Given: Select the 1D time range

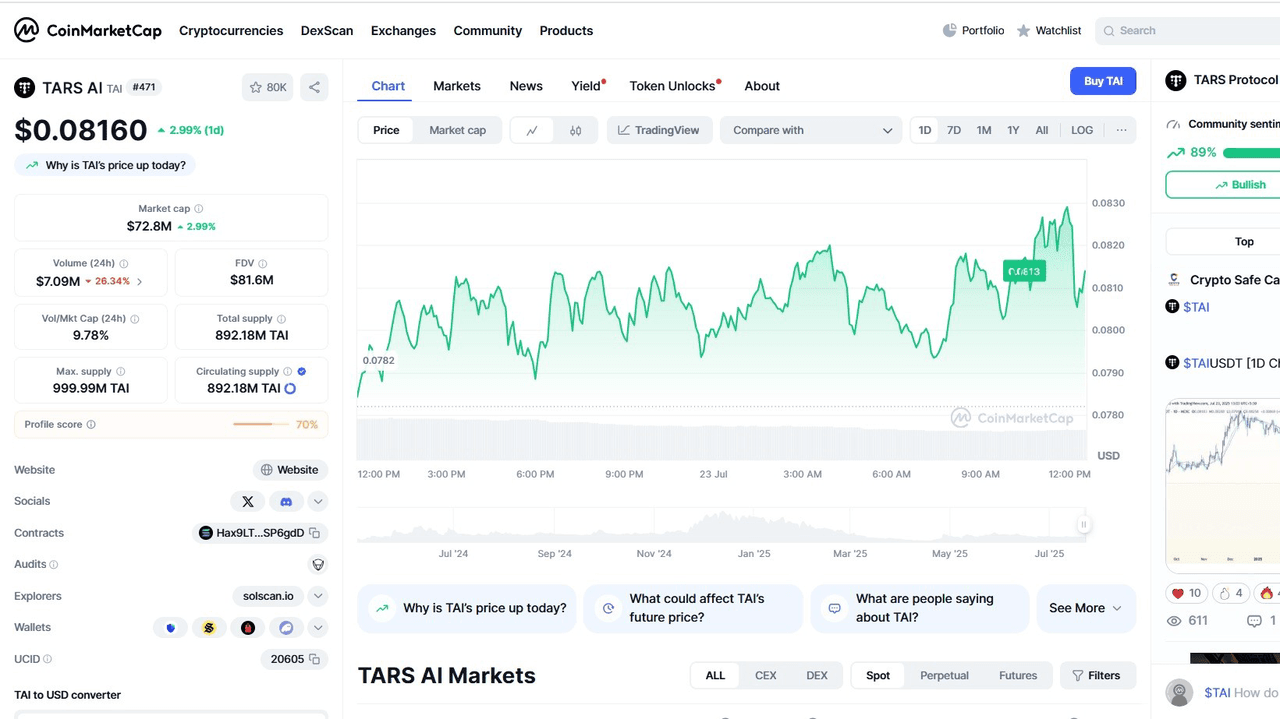Looking at the screenshot, I should pyautogui.click(x=925, y=130).
